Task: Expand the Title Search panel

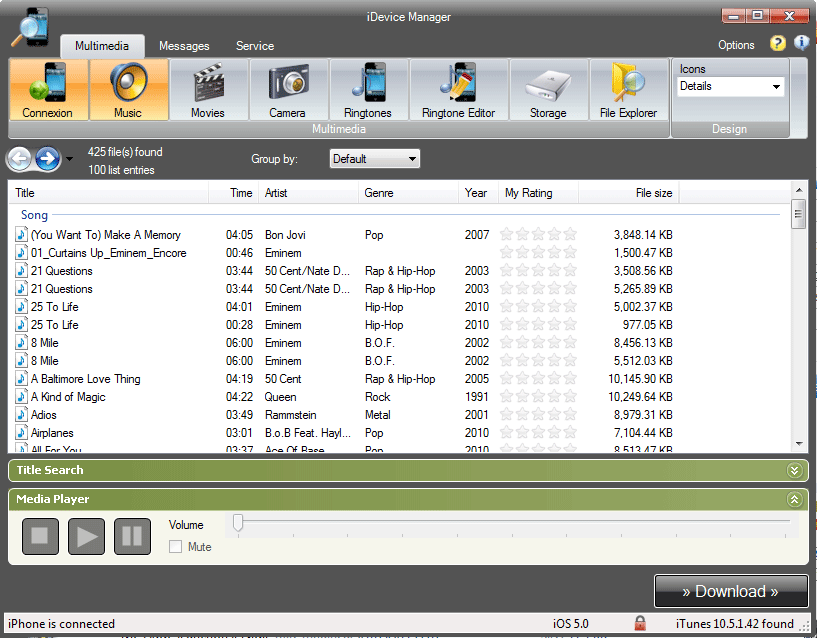Action: 794,470
